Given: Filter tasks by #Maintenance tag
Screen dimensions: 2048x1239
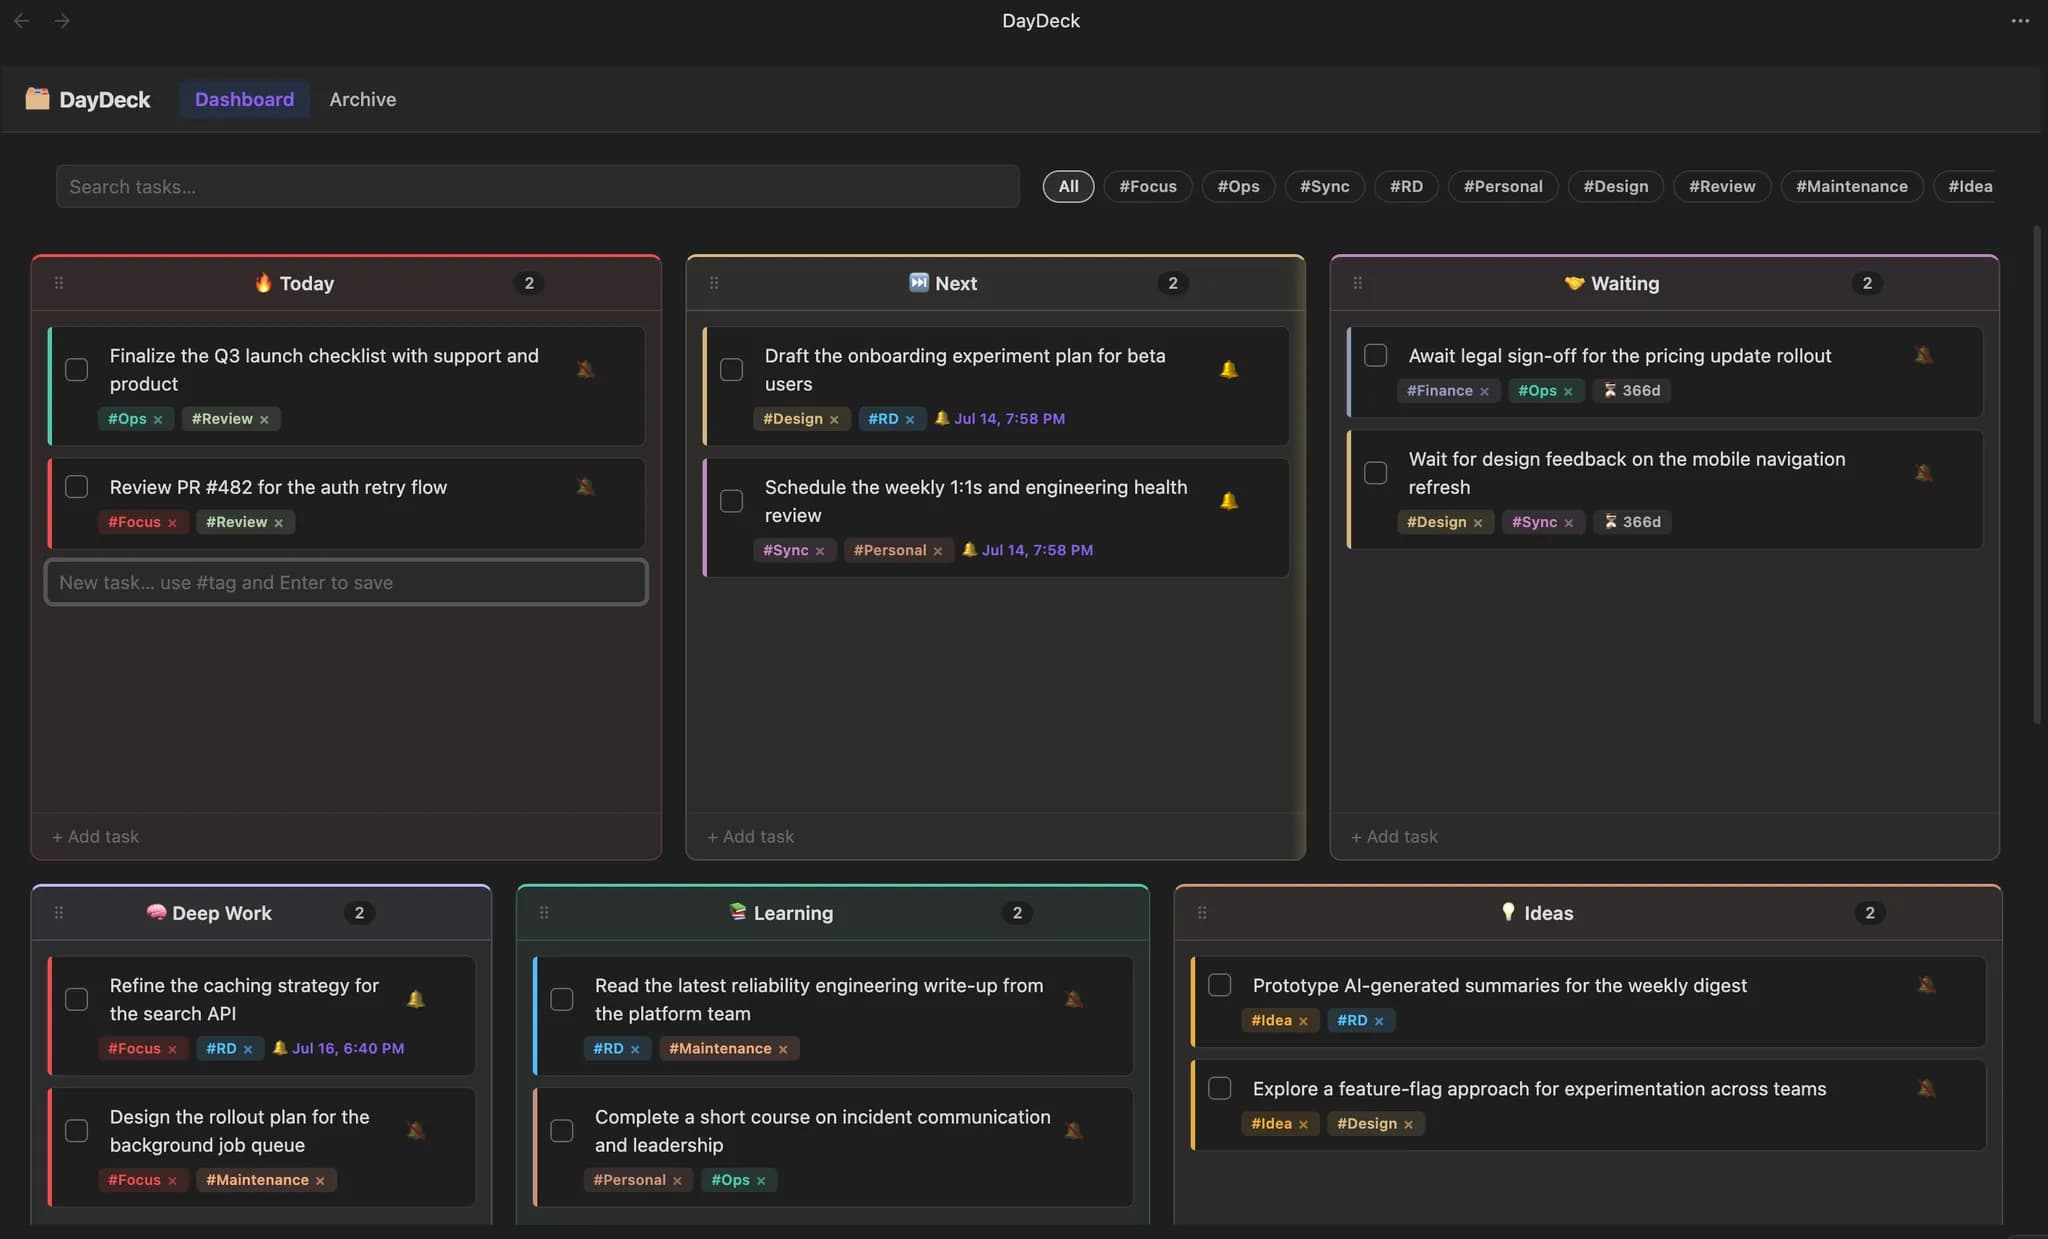Looking at the screenshot, I should (1852, 186).
